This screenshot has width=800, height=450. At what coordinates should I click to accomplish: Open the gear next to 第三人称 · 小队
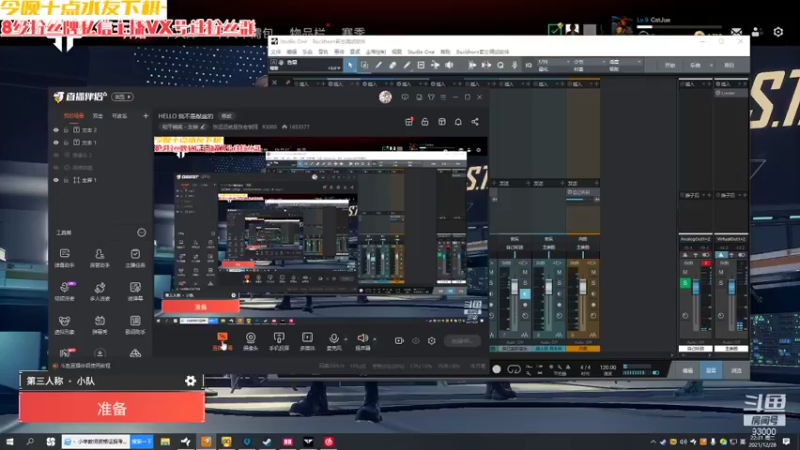coord(190,381)
